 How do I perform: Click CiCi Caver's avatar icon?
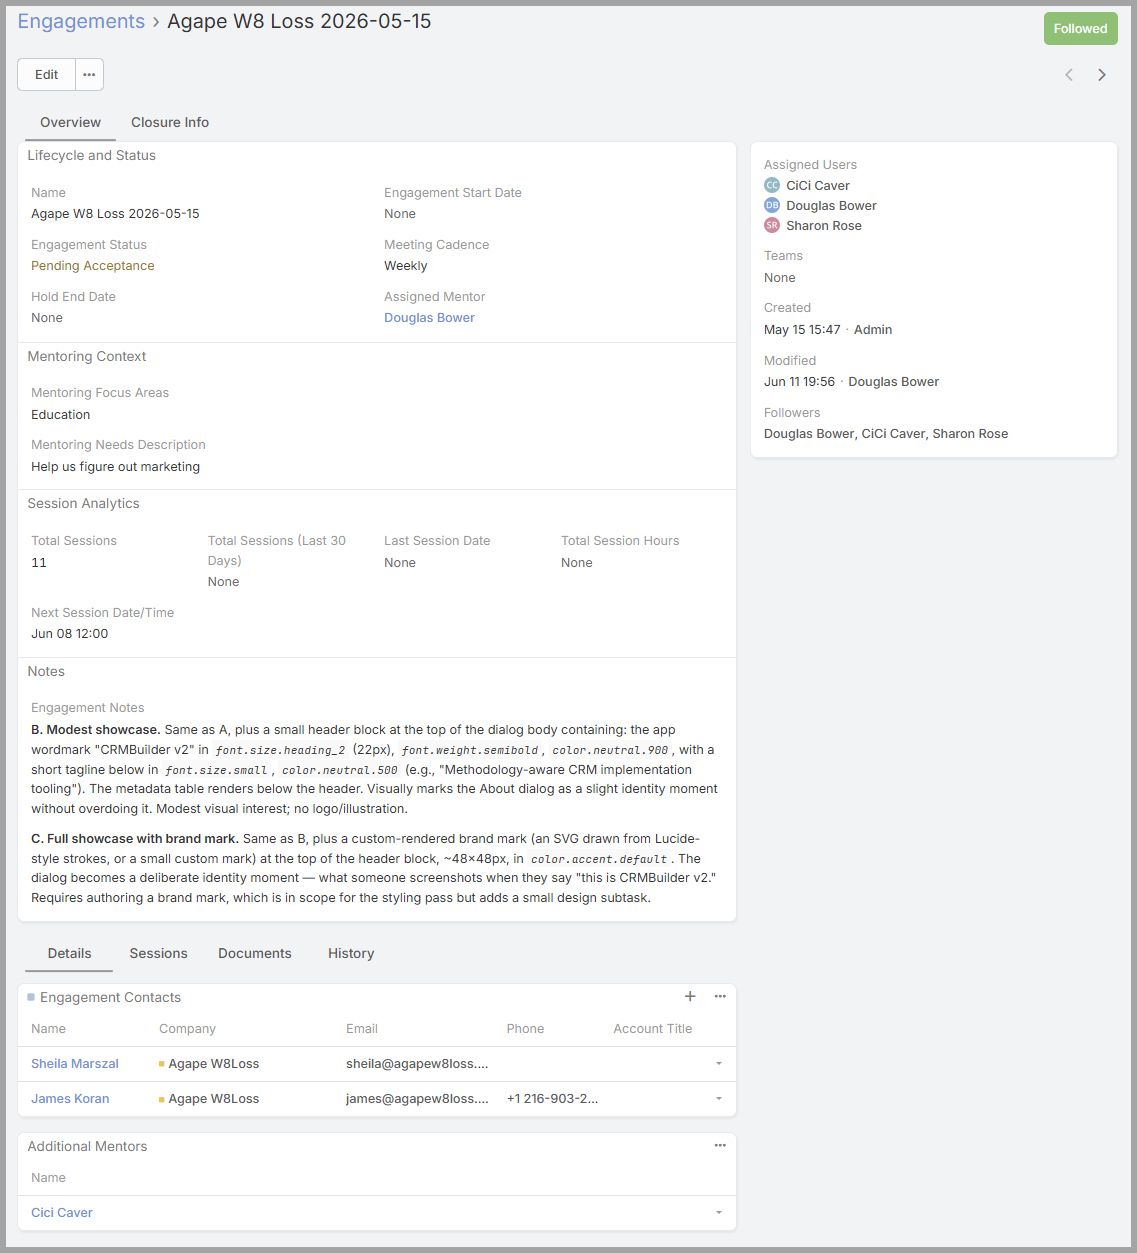click(772, 185)
